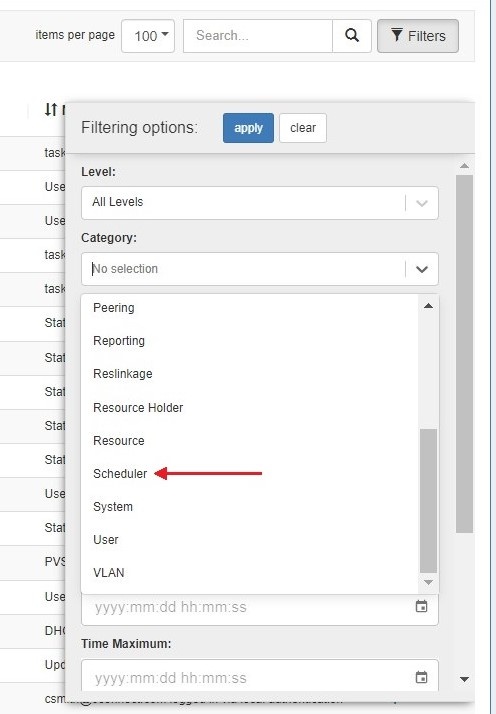Expand the items per page 100 dropdown
Viewport: 496px width, 714px height.
click(148, 36)
